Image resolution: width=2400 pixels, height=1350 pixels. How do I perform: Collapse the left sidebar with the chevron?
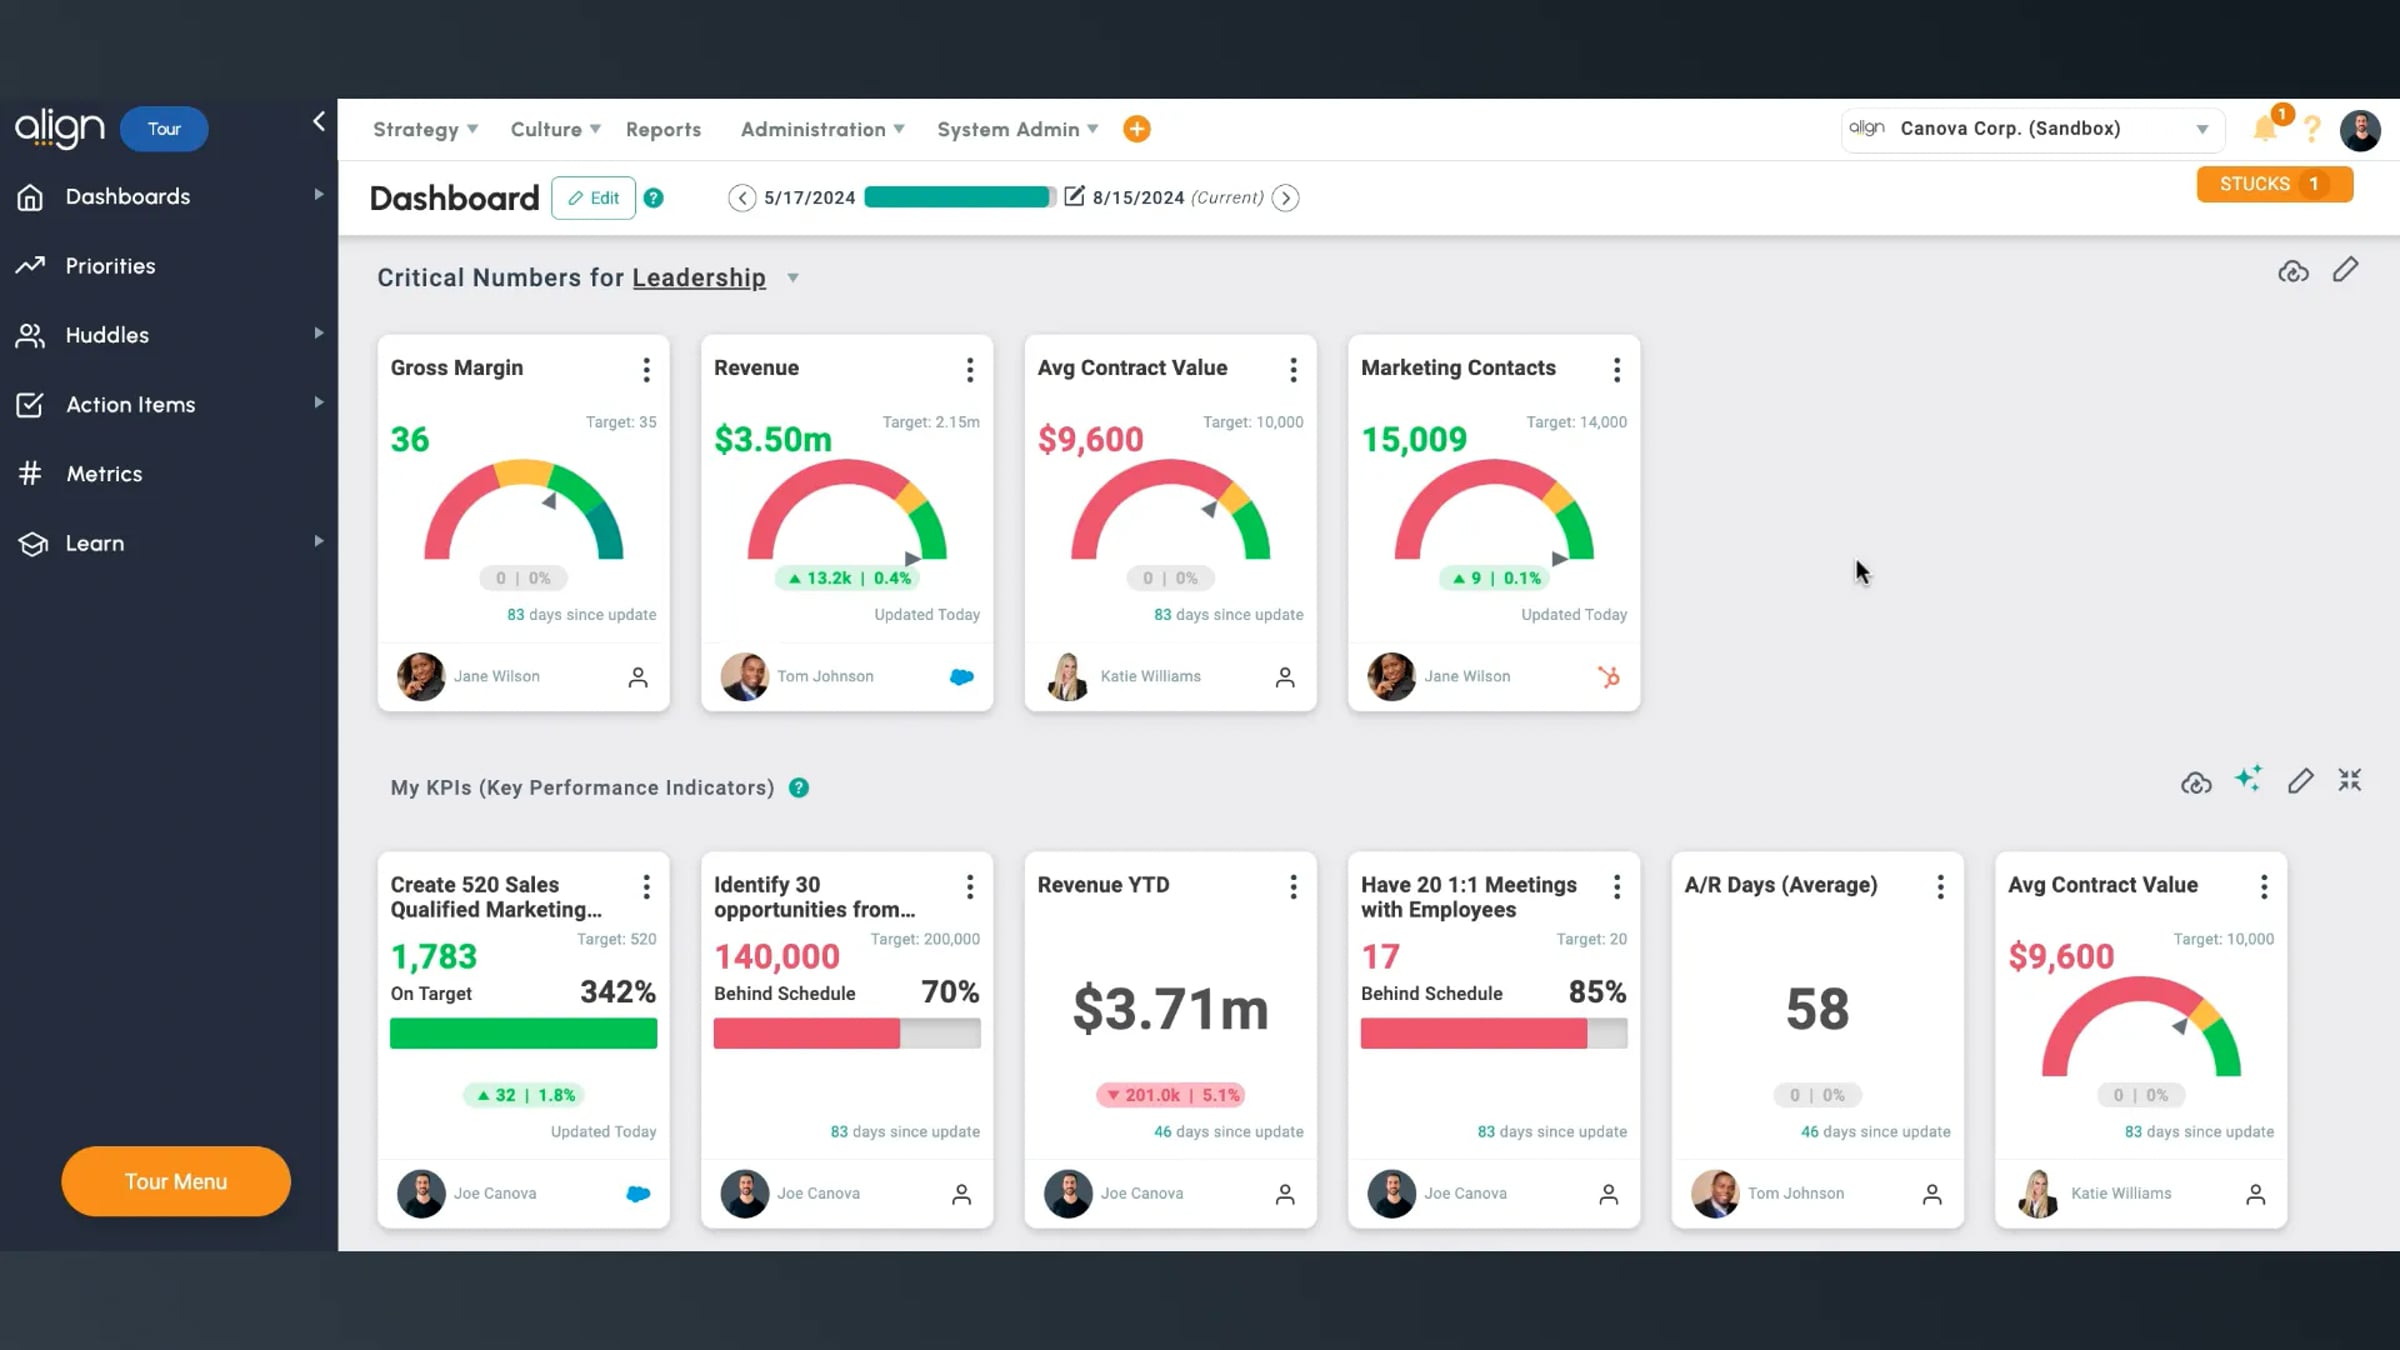click(x=319, y=121)
